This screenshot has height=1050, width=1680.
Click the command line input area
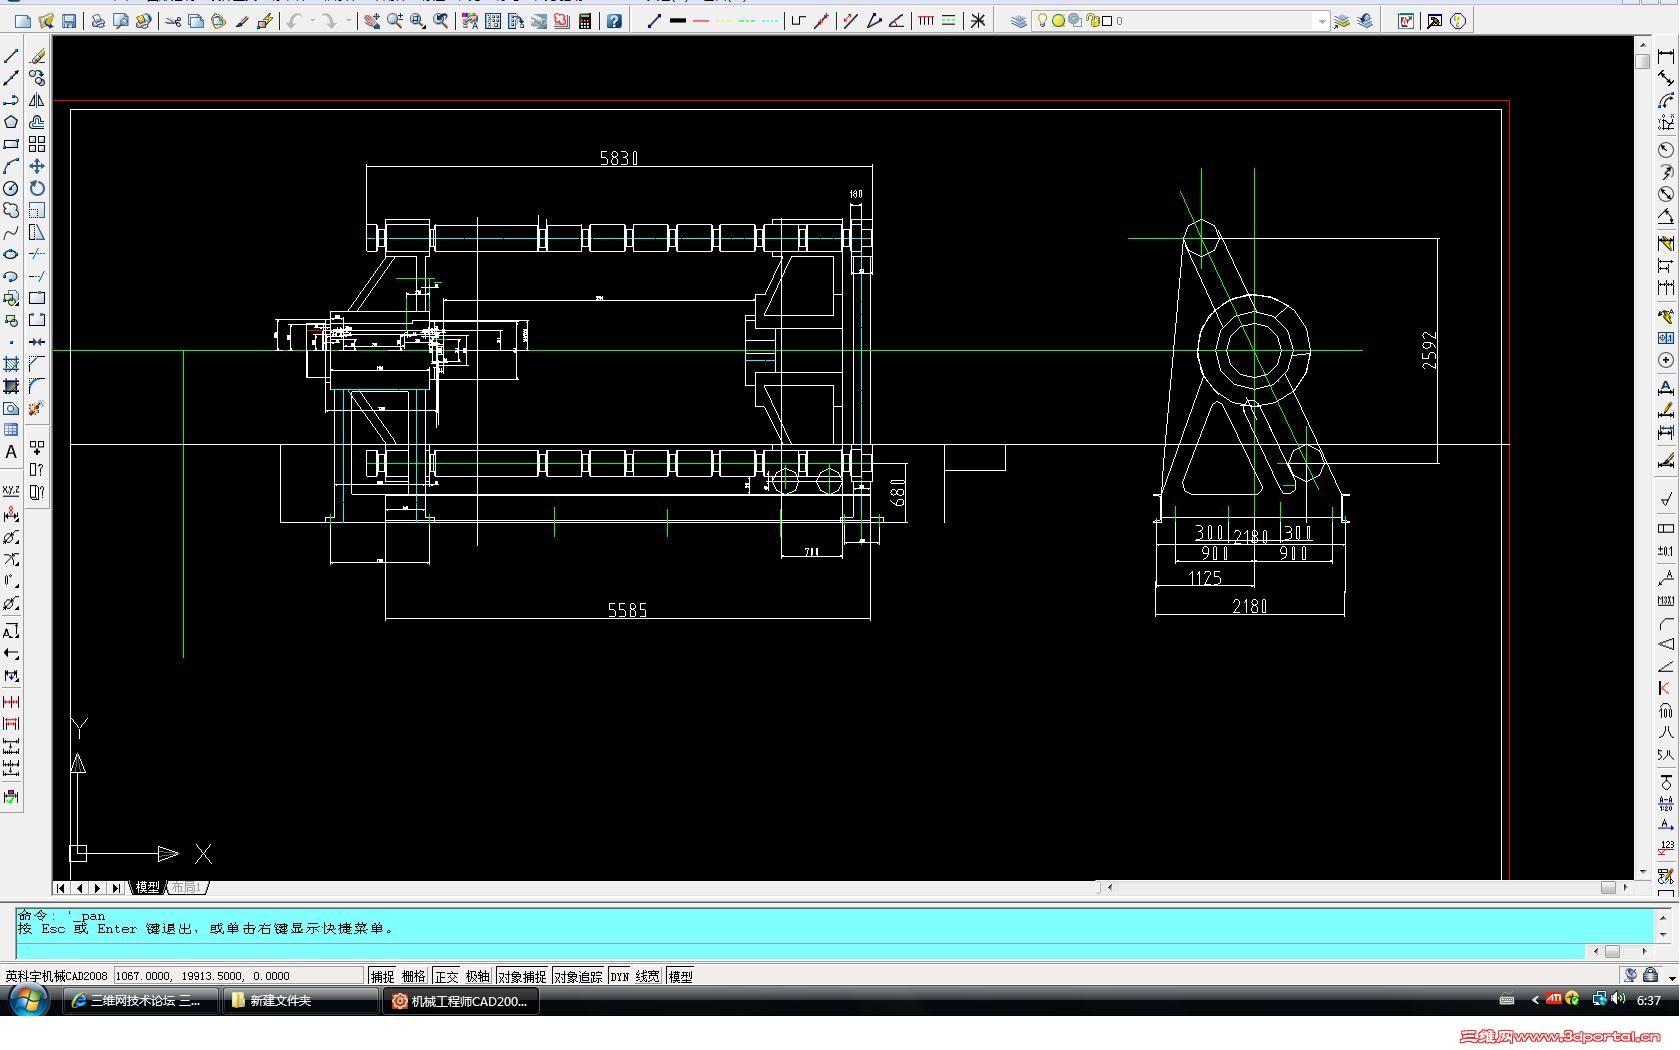(x=800, y=951)
